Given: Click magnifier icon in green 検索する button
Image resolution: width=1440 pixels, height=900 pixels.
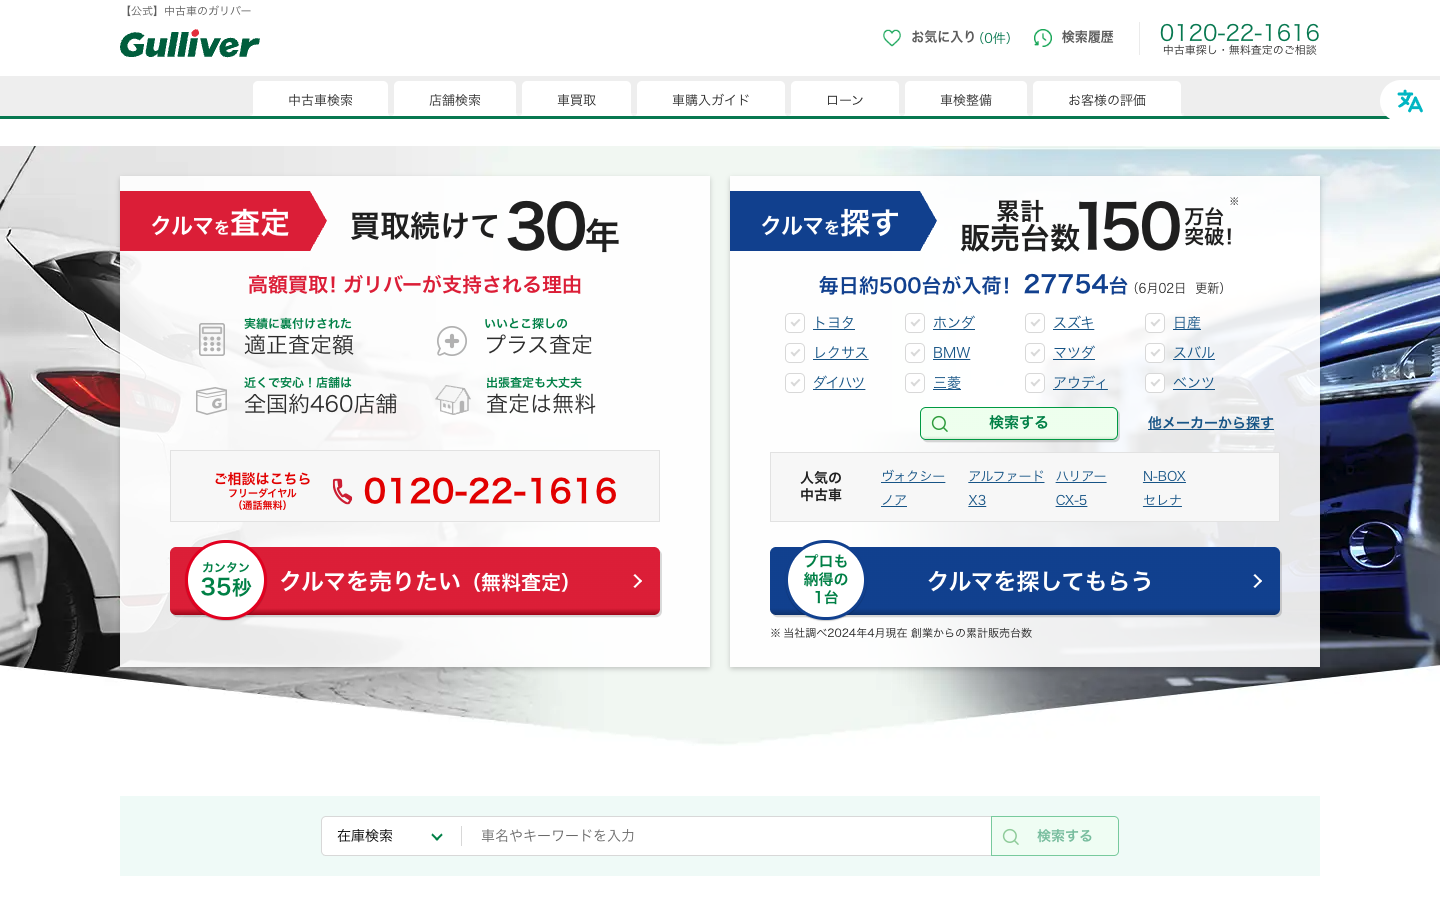Looking at the screenshot, I should click(x=940, y=424).
